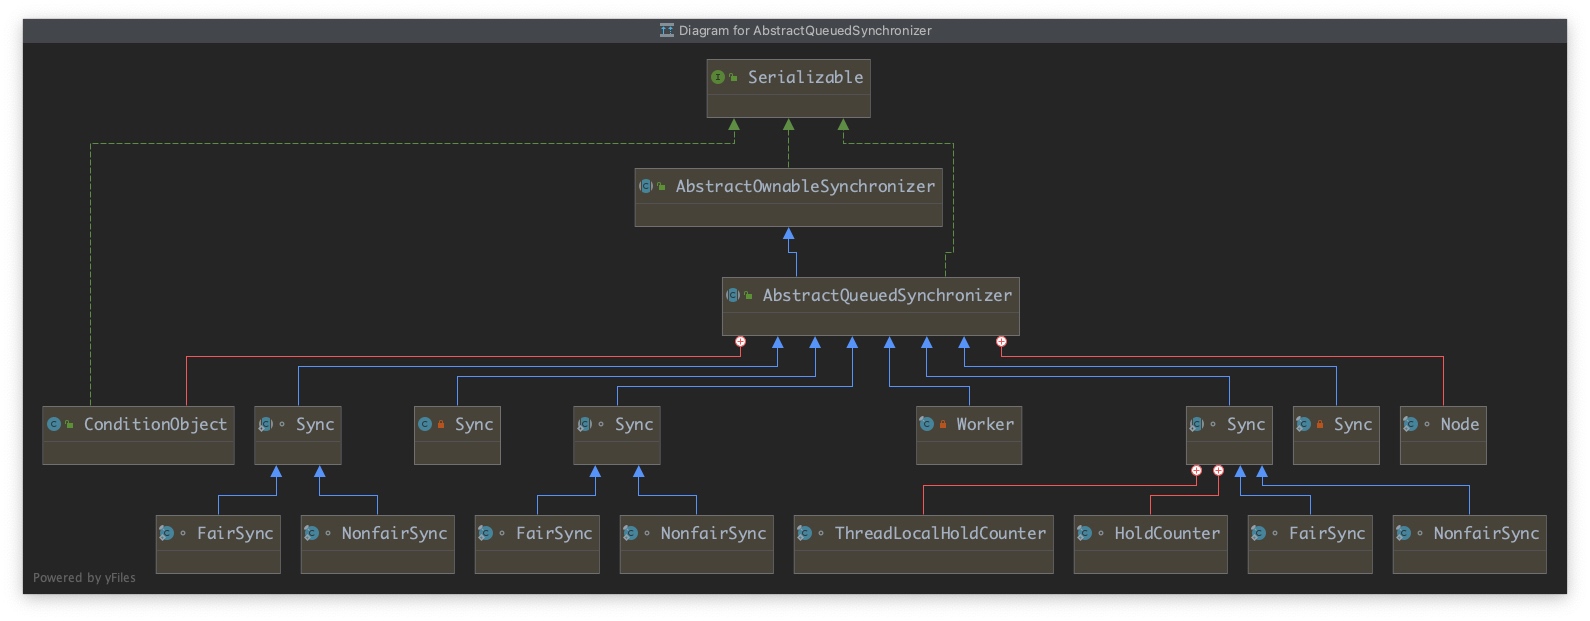Click the class icon on the HoldCounter node
This screenshot has width=1590, height=621.
pyautogui.click(x=1084, y=533)
